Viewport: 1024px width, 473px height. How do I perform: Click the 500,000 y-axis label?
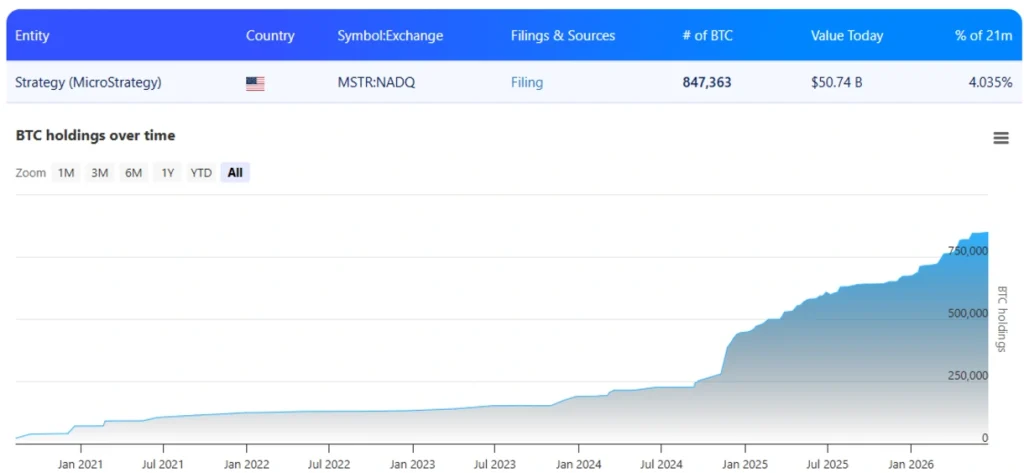[x=968, y=313]
